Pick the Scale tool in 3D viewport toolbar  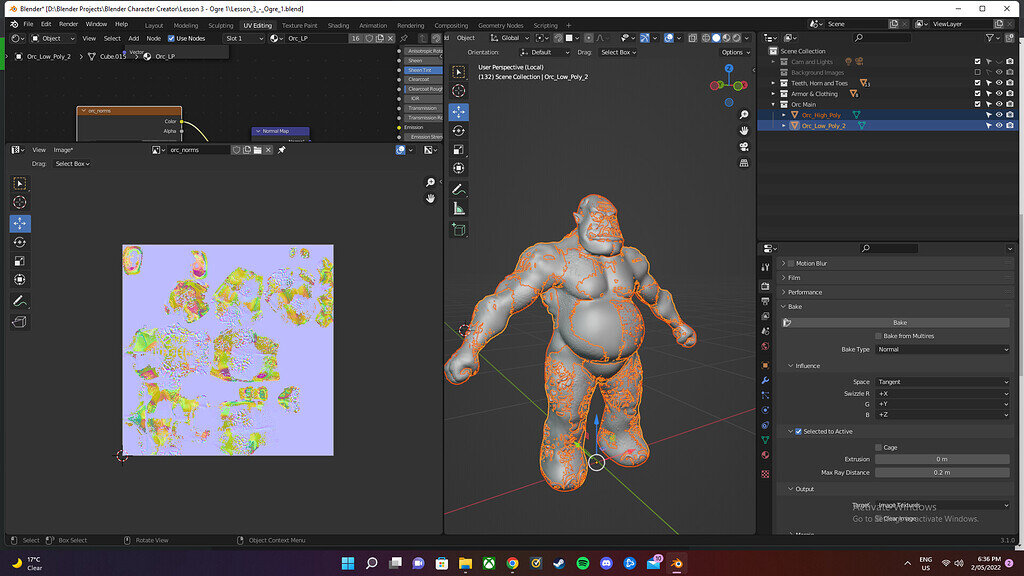tap(458, 150)
